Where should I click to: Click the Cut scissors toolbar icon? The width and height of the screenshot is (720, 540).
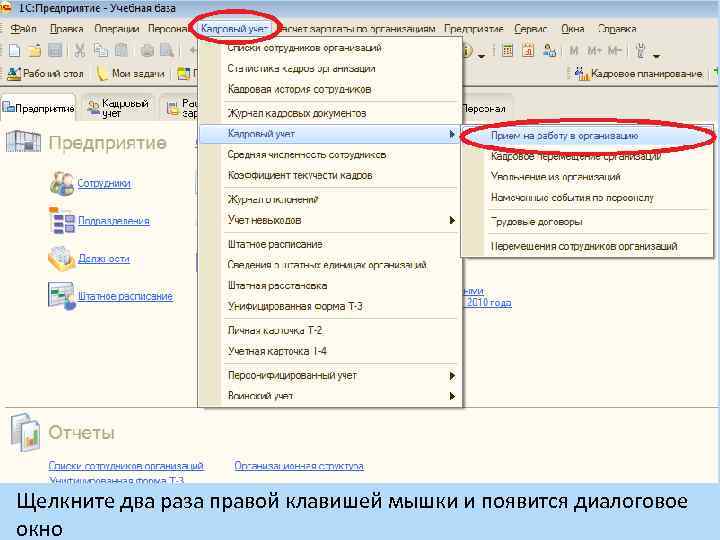tap(80, 51)
